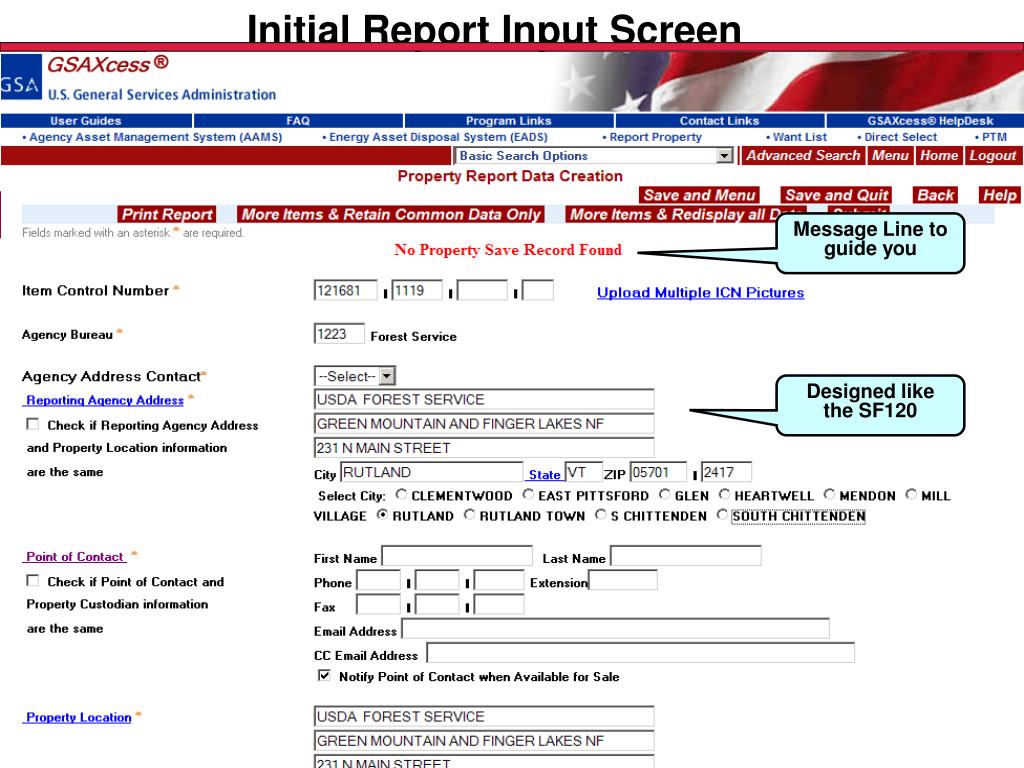Click the GSA logo

pyautogui.click(x=21, y=77)
